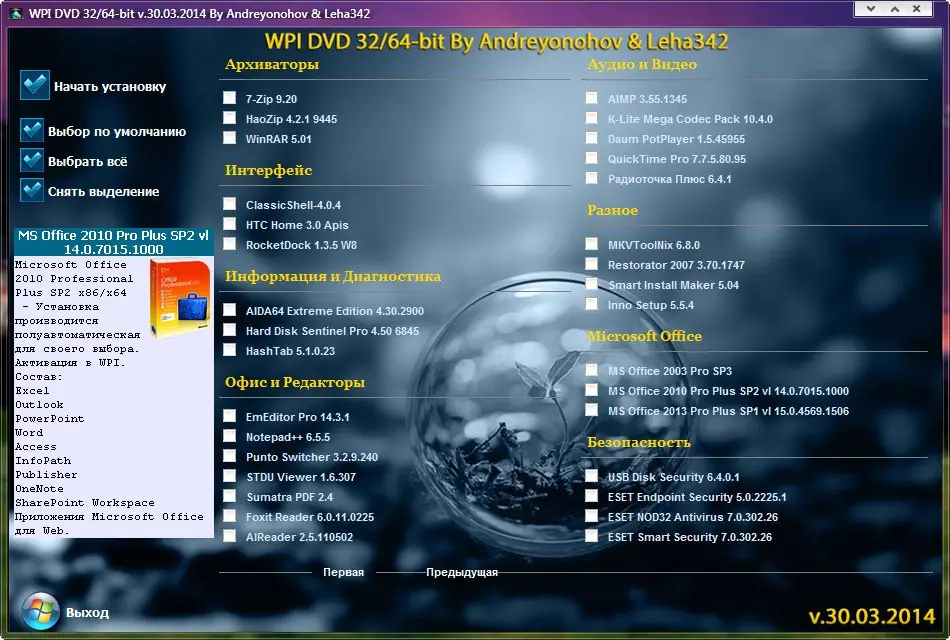Check HTC Home 3.0 Apis
This screenshot has width=950, height=640.
pos(230,224)
